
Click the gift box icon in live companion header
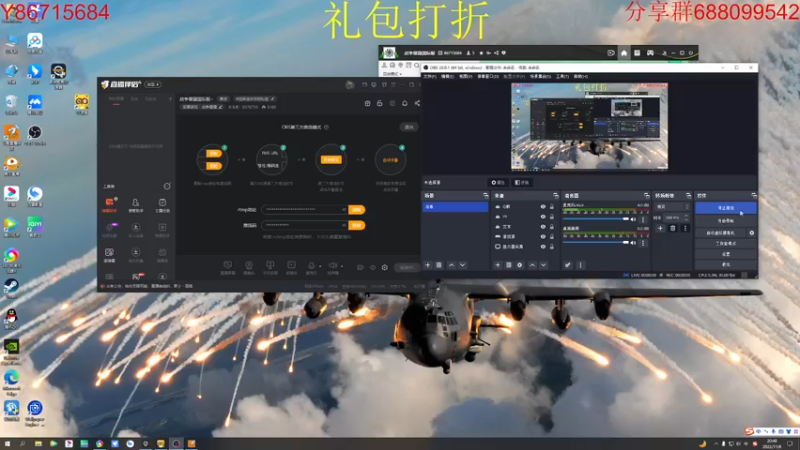tap(367, 104)
